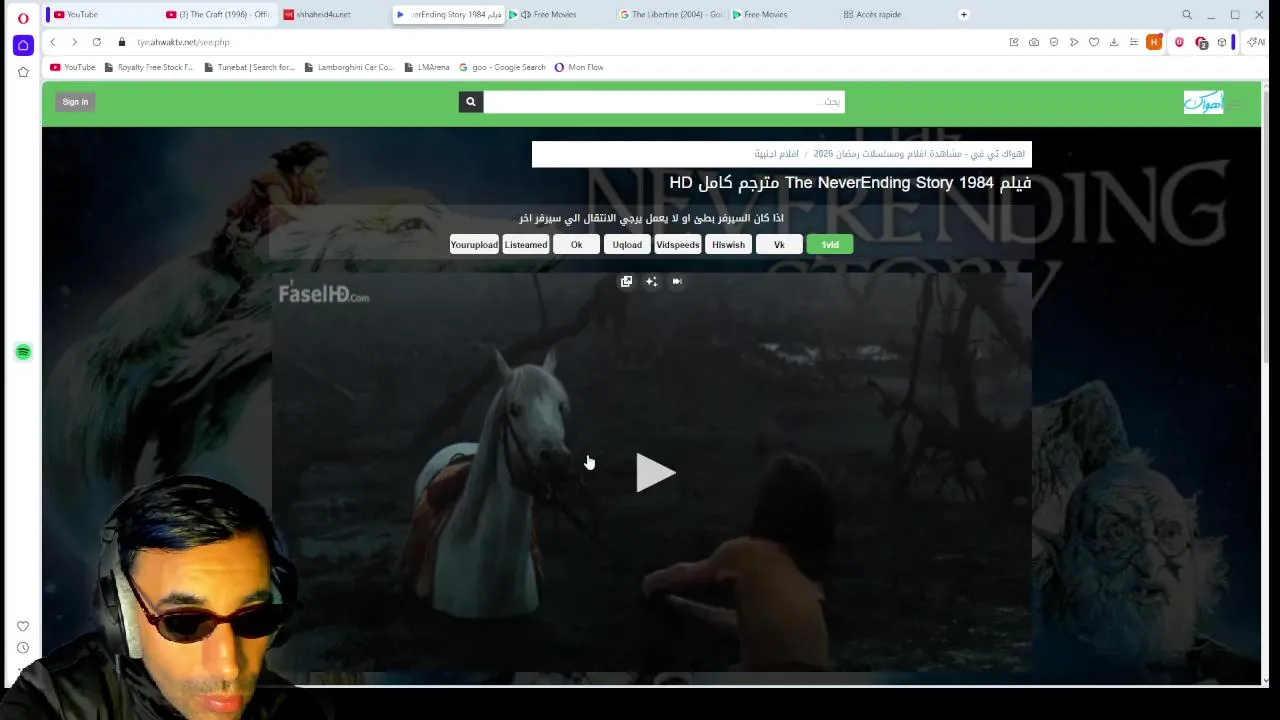
Task: Open the LMArena bookmark
Action: (x=427, y=67)
